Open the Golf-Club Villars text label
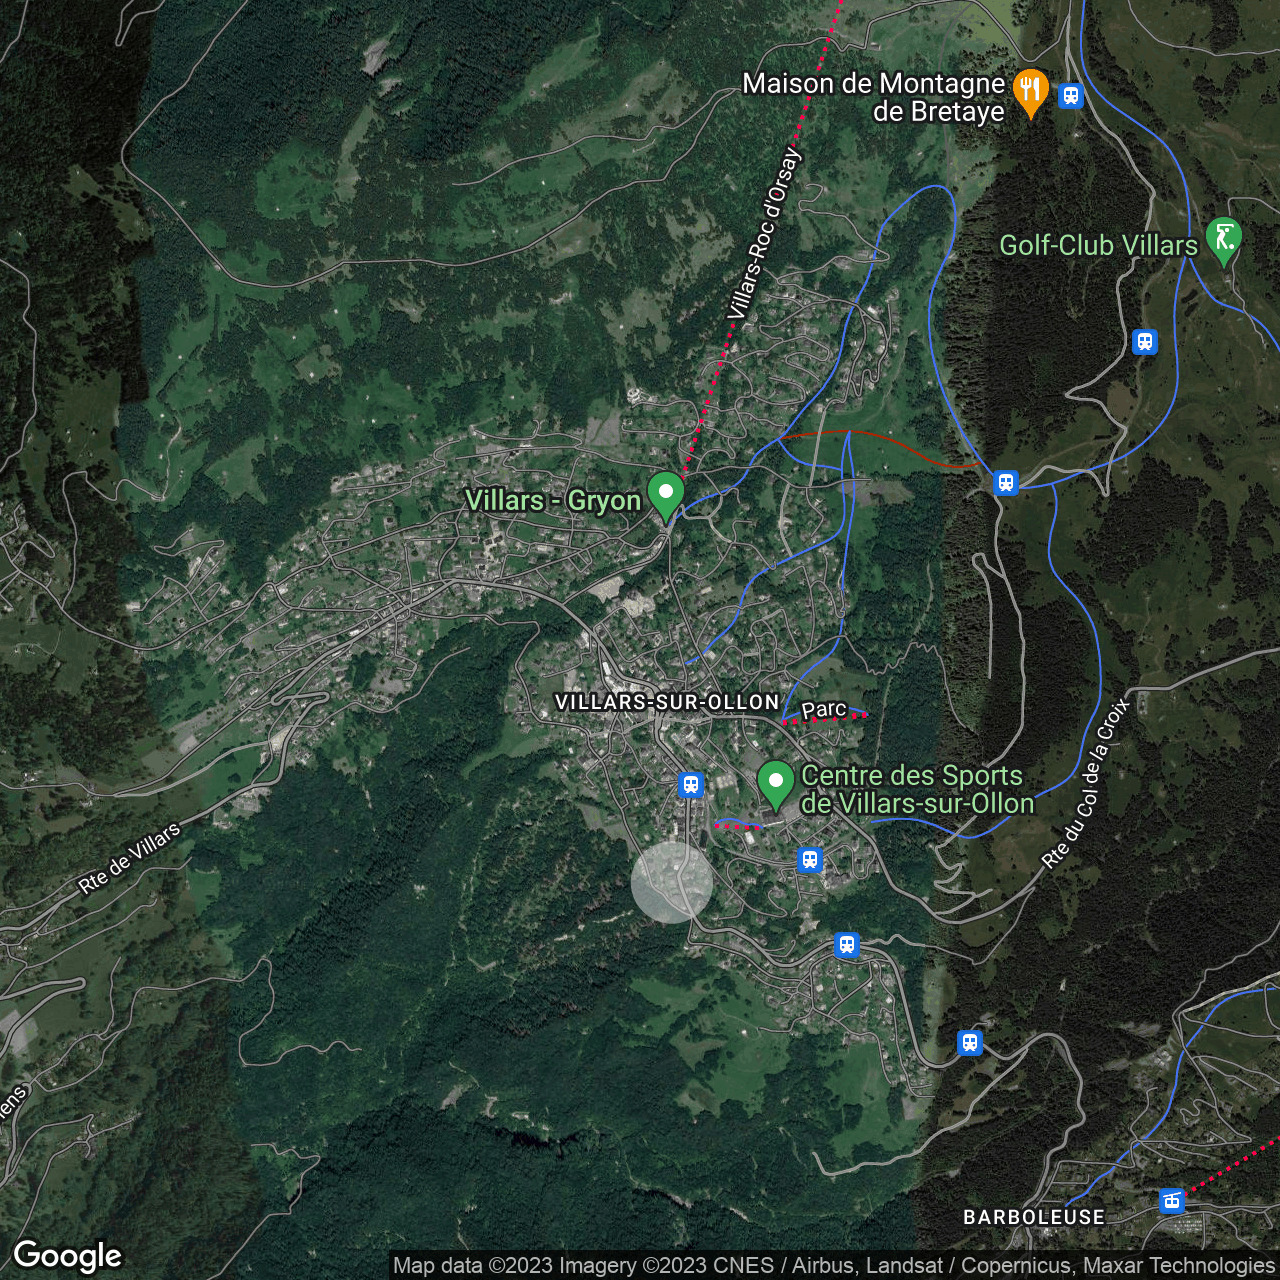Image resolution: width=1280 pixels, height=1280 pixels. point(1098,245)
